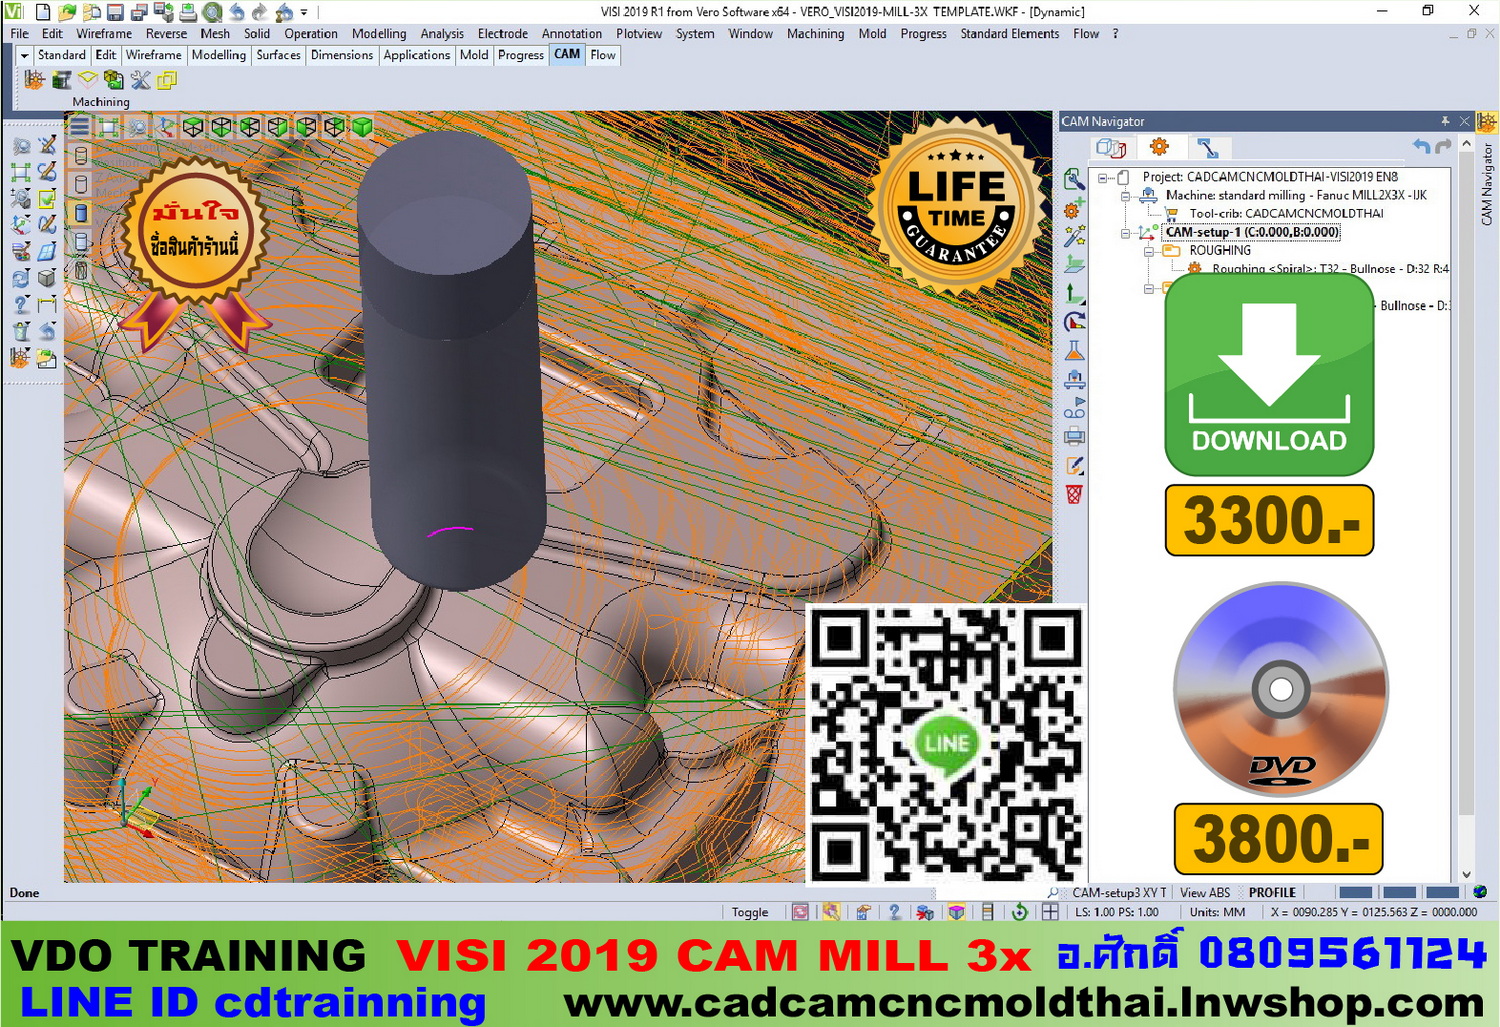Open the Machining menu
1500x1027 pixels.
pyautogui.click(x=814, y=33)
